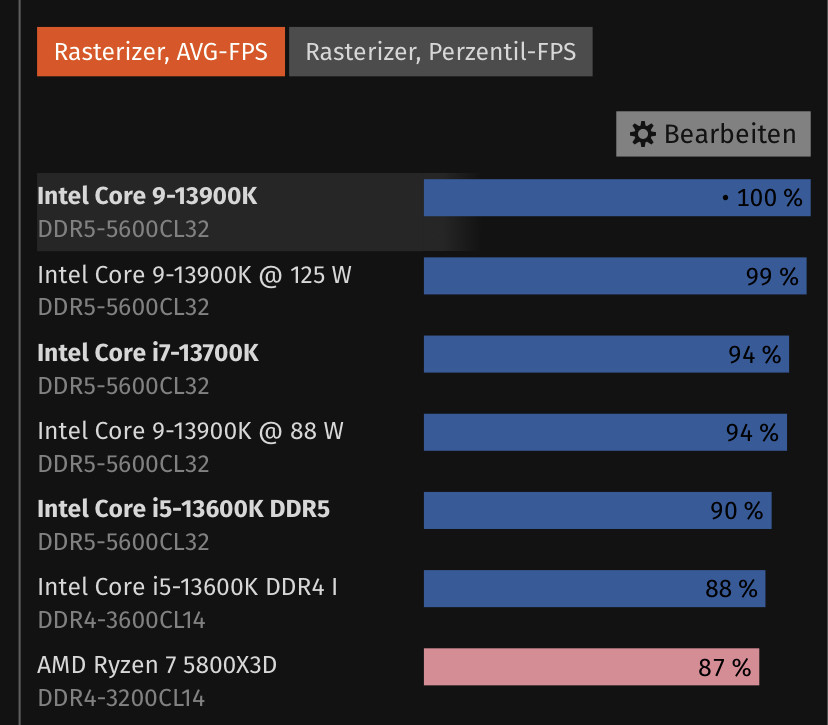Click the 94 % bar for i7-13700K
828x725 pixels.
(x=606, y=354)
